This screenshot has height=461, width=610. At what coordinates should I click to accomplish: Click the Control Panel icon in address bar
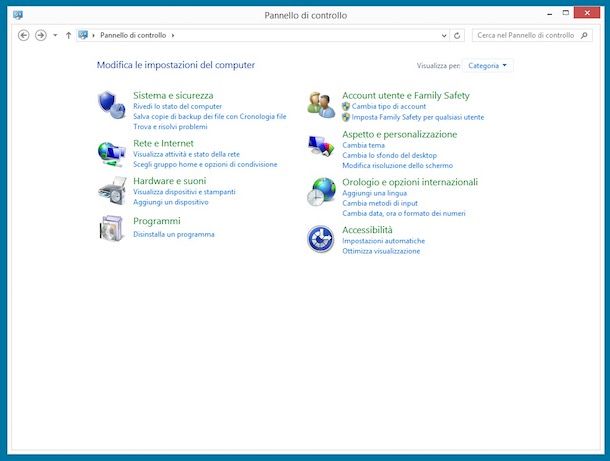pyautogui.click(x=83, y=35)
